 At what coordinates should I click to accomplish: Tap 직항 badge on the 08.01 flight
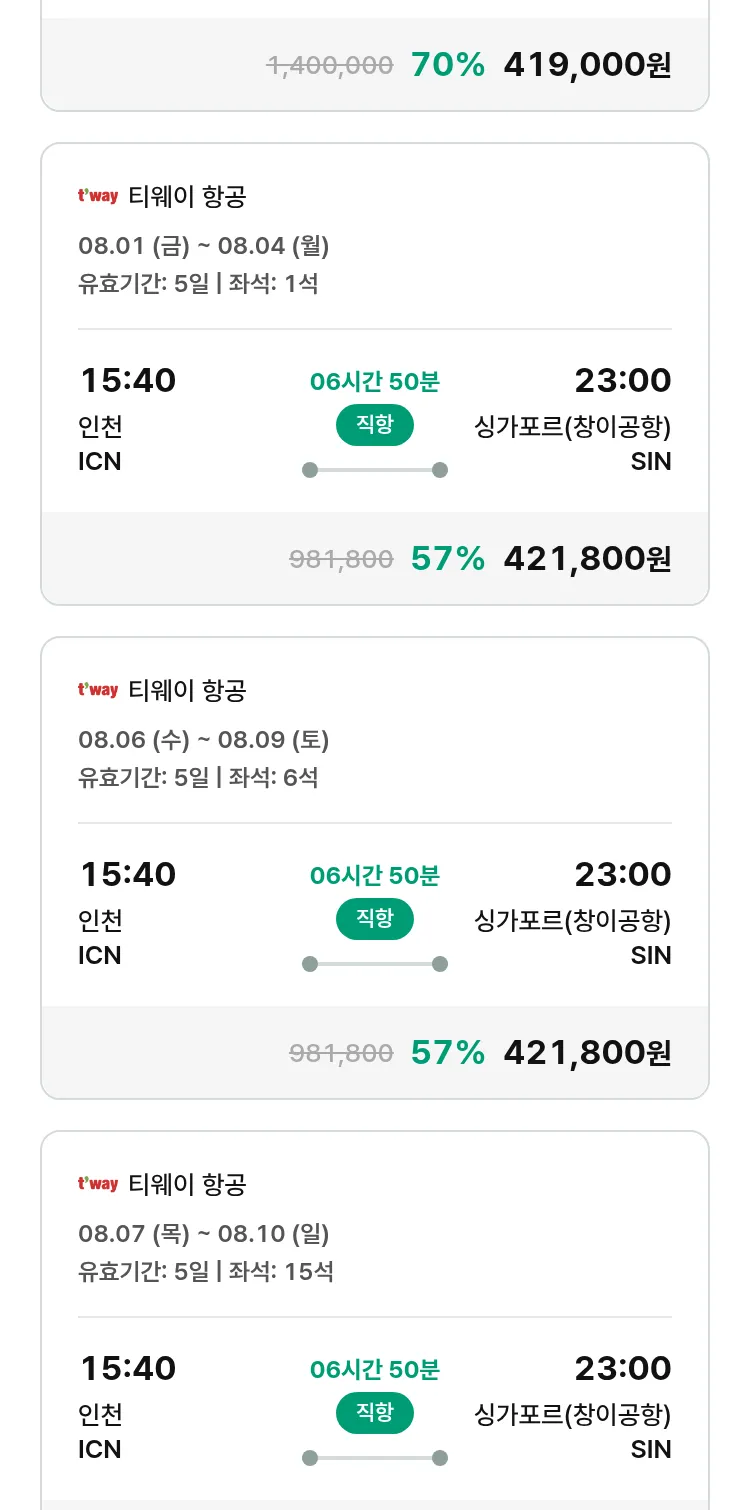pyautogui.click(x=374, y=425)
